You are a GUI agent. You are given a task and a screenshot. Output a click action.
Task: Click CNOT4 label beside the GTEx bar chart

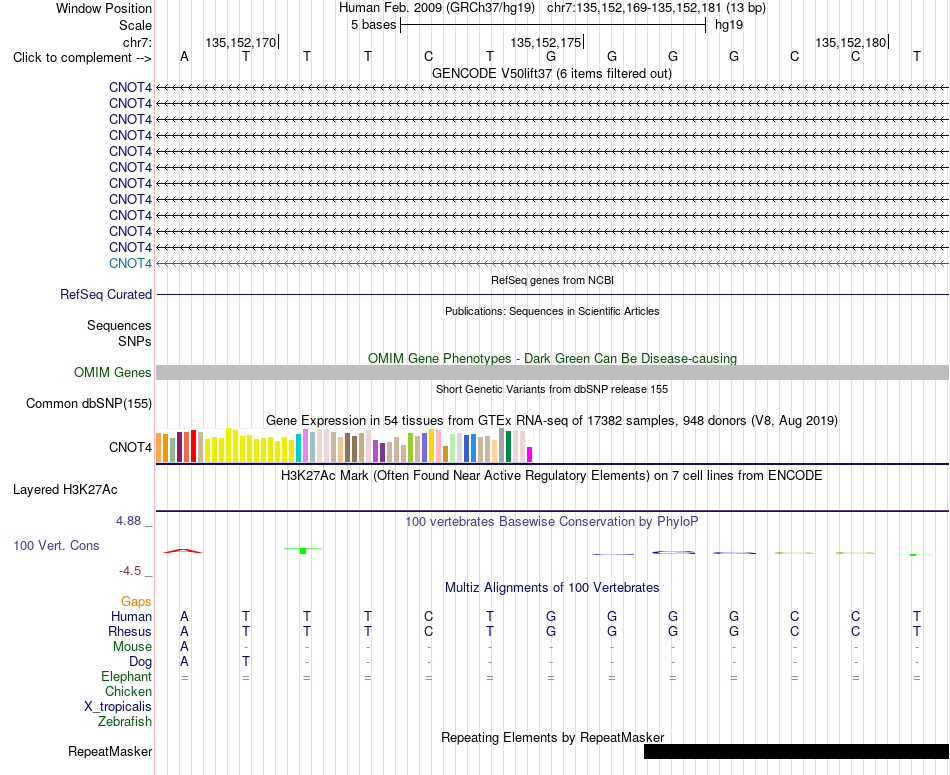(130, 447)
